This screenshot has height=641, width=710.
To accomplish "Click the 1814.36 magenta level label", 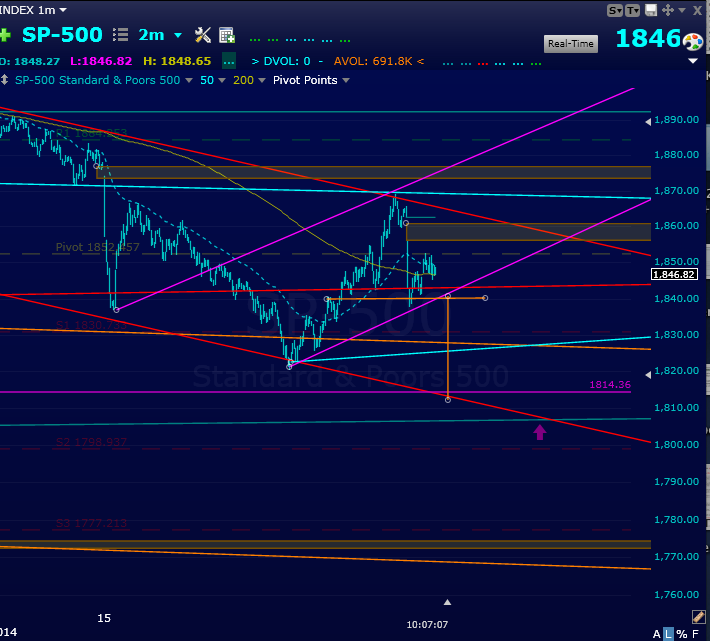I will point(610,384).
